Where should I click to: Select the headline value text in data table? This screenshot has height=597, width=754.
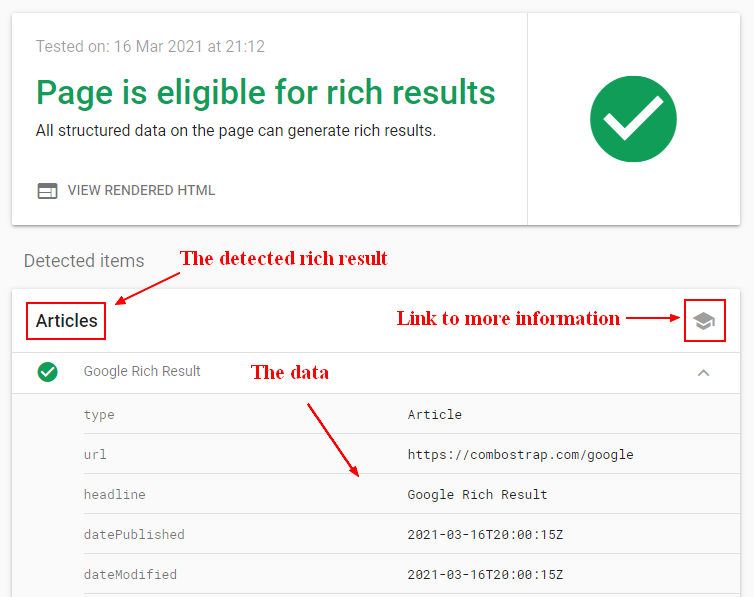pyautogui.click(x=477, y=494)
